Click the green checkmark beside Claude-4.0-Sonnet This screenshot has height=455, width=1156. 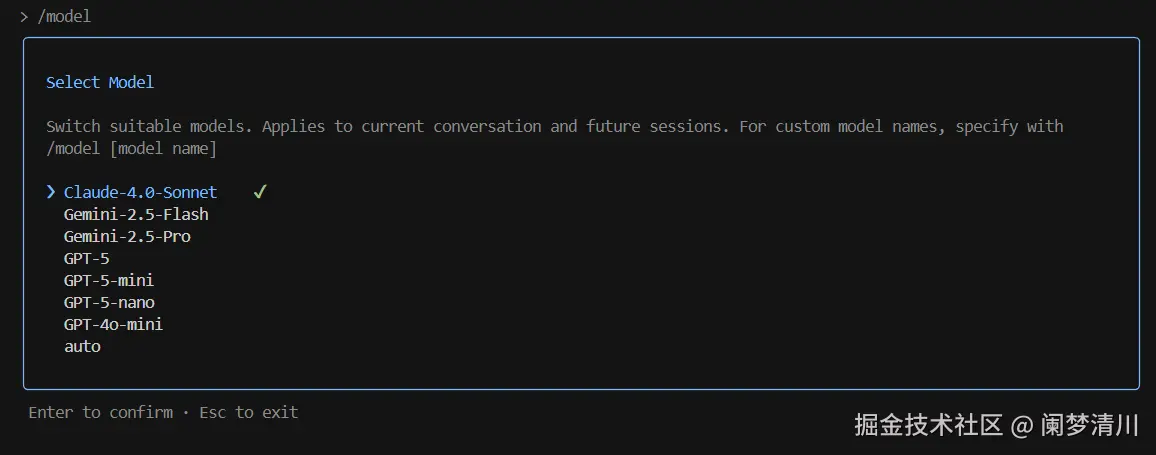click(x=260, y=192)
